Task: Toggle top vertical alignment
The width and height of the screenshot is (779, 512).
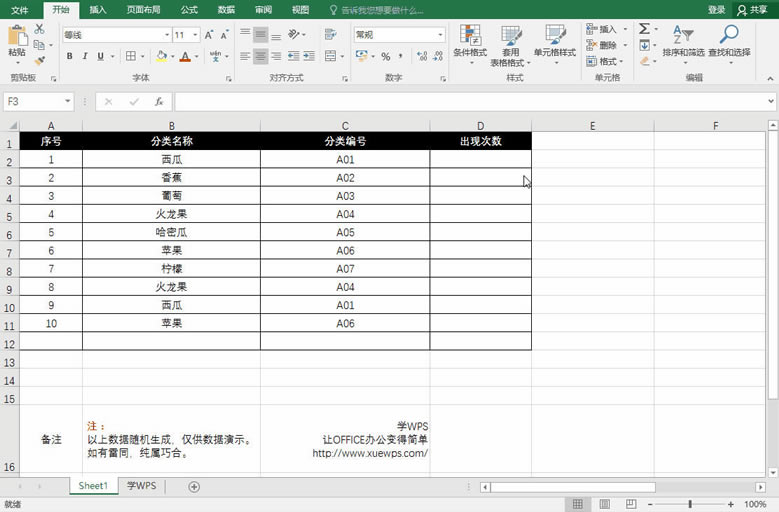Action: click(x=245, y=33)
